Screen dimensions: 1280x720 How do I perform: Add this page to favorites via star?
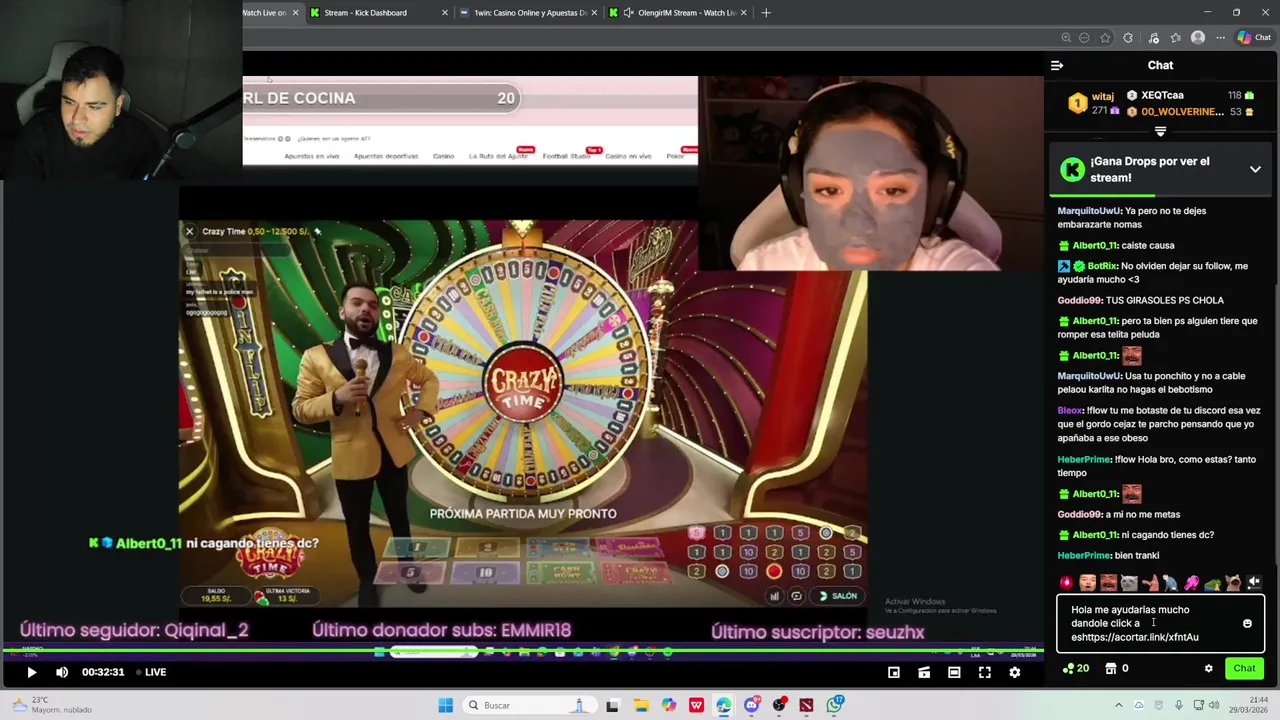point(1105,38)
